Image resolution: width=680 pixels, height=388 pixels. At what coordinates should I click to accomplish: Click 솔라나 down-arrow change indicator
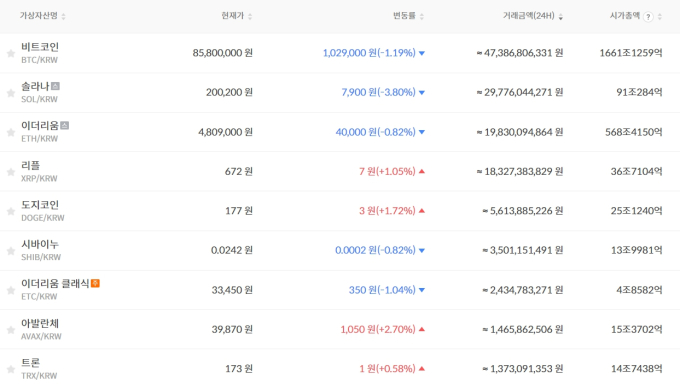click(x=422, y=93)
